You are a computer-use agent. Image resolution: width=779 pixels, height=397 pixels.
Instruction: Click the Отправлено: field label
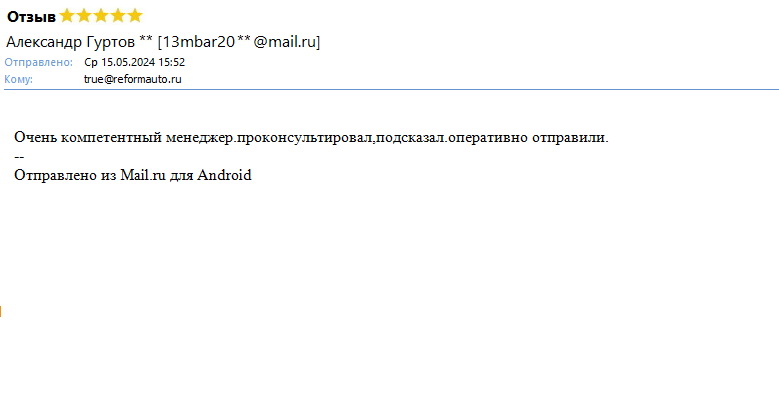coord(38,63)
